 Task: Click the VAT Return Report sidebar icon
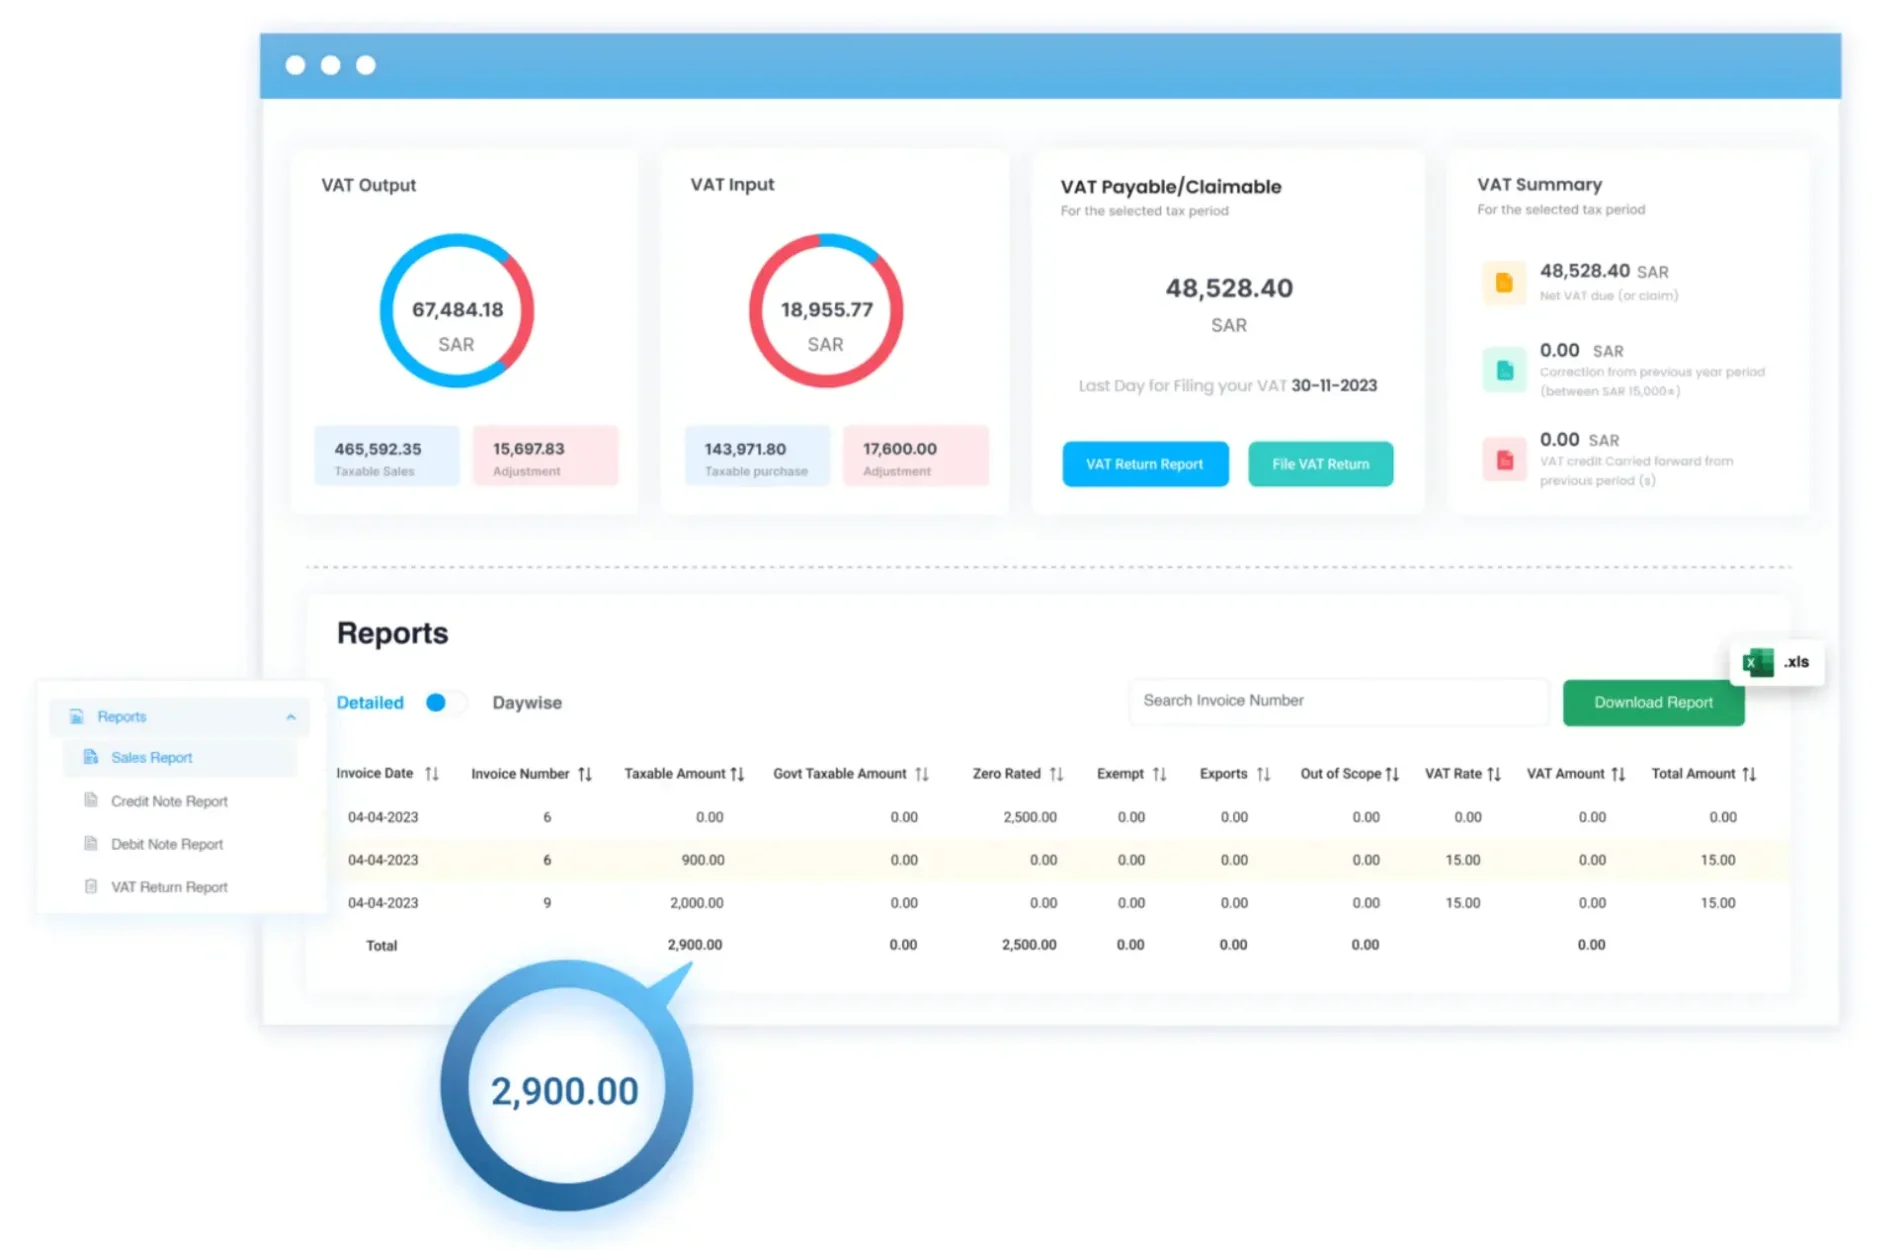click(91, 886)
